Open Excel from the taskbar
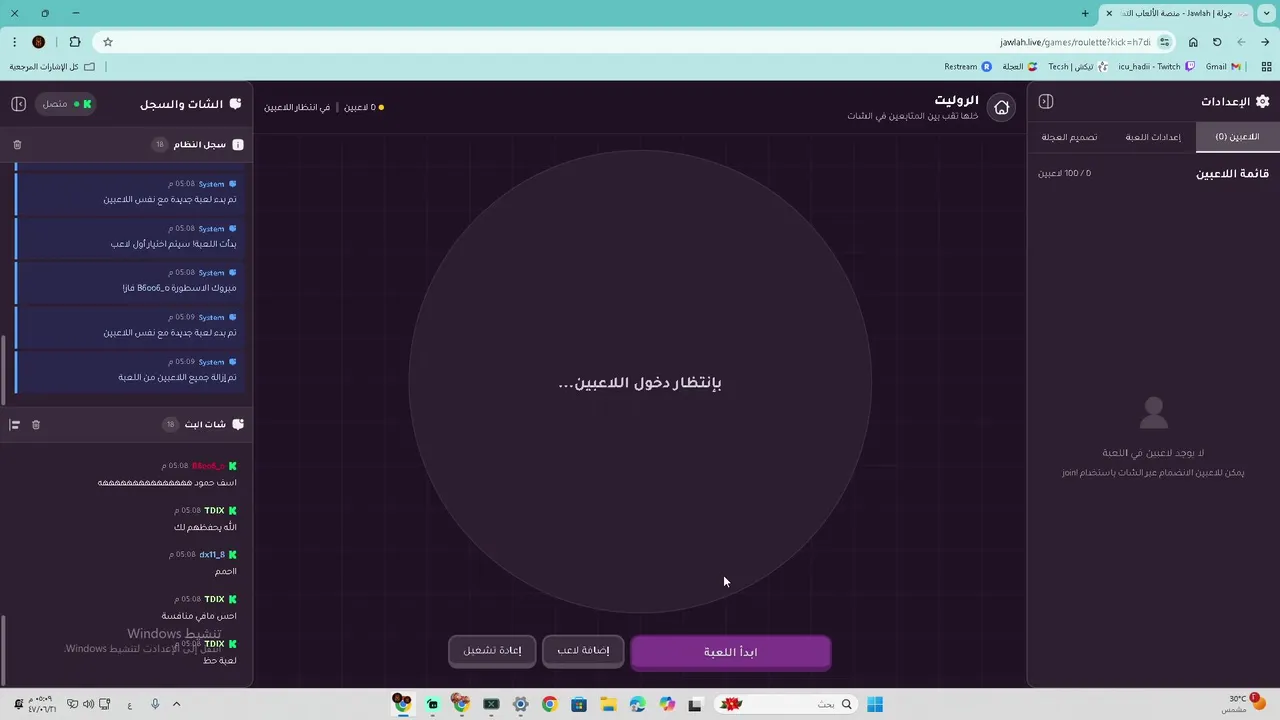Viewport: 1280px width, 720px height. tap(491, 704)
